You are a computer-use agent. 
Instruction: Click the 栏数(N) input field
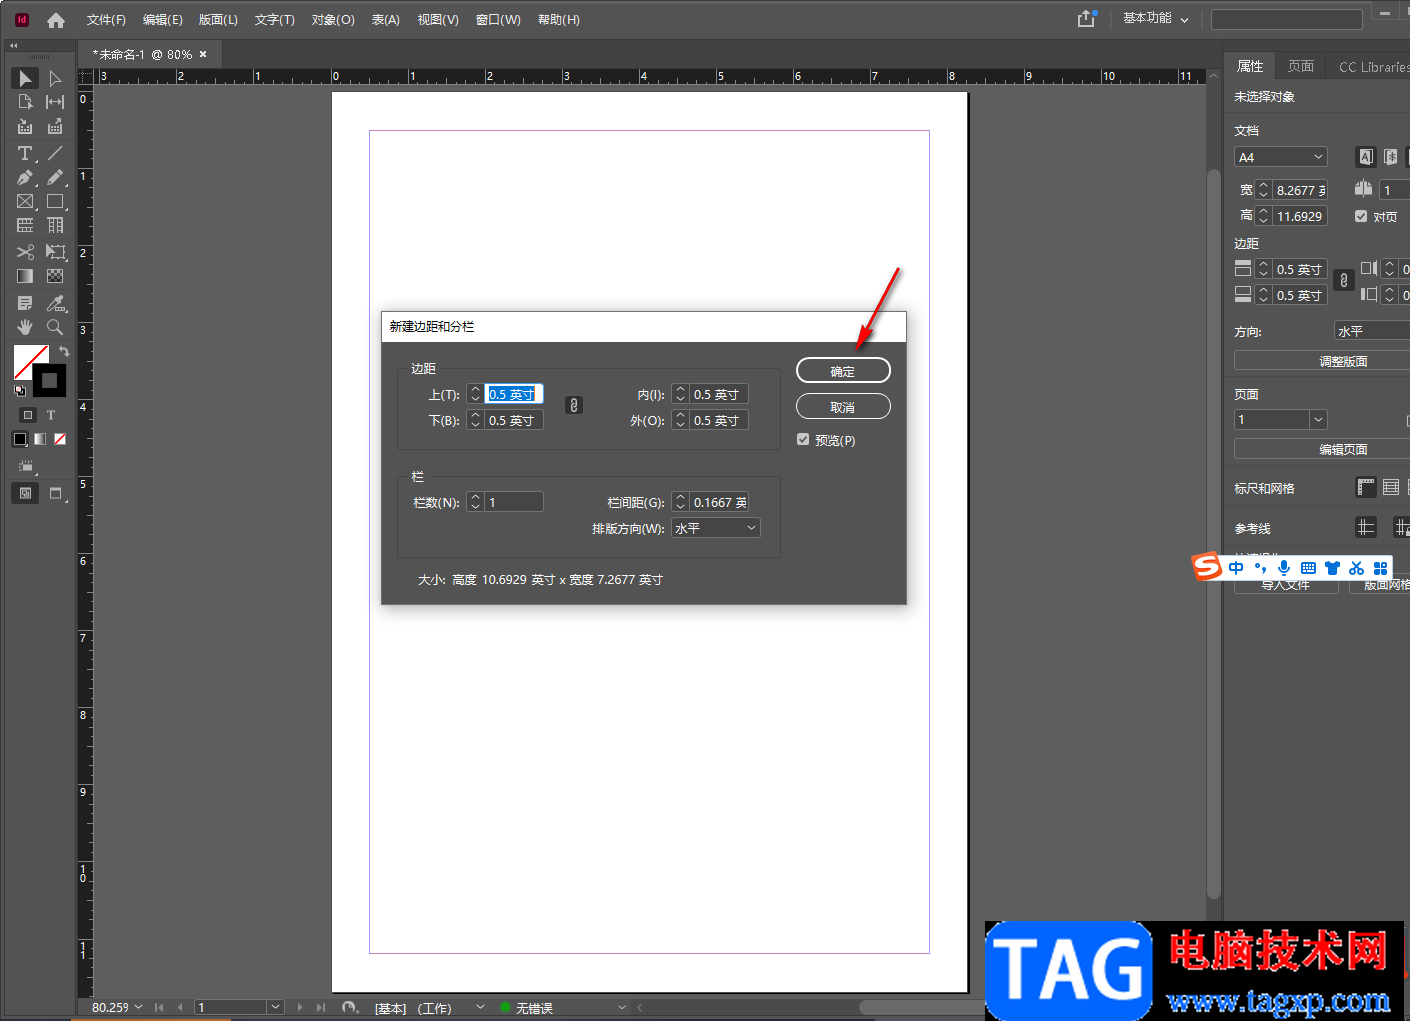point(514,502)
